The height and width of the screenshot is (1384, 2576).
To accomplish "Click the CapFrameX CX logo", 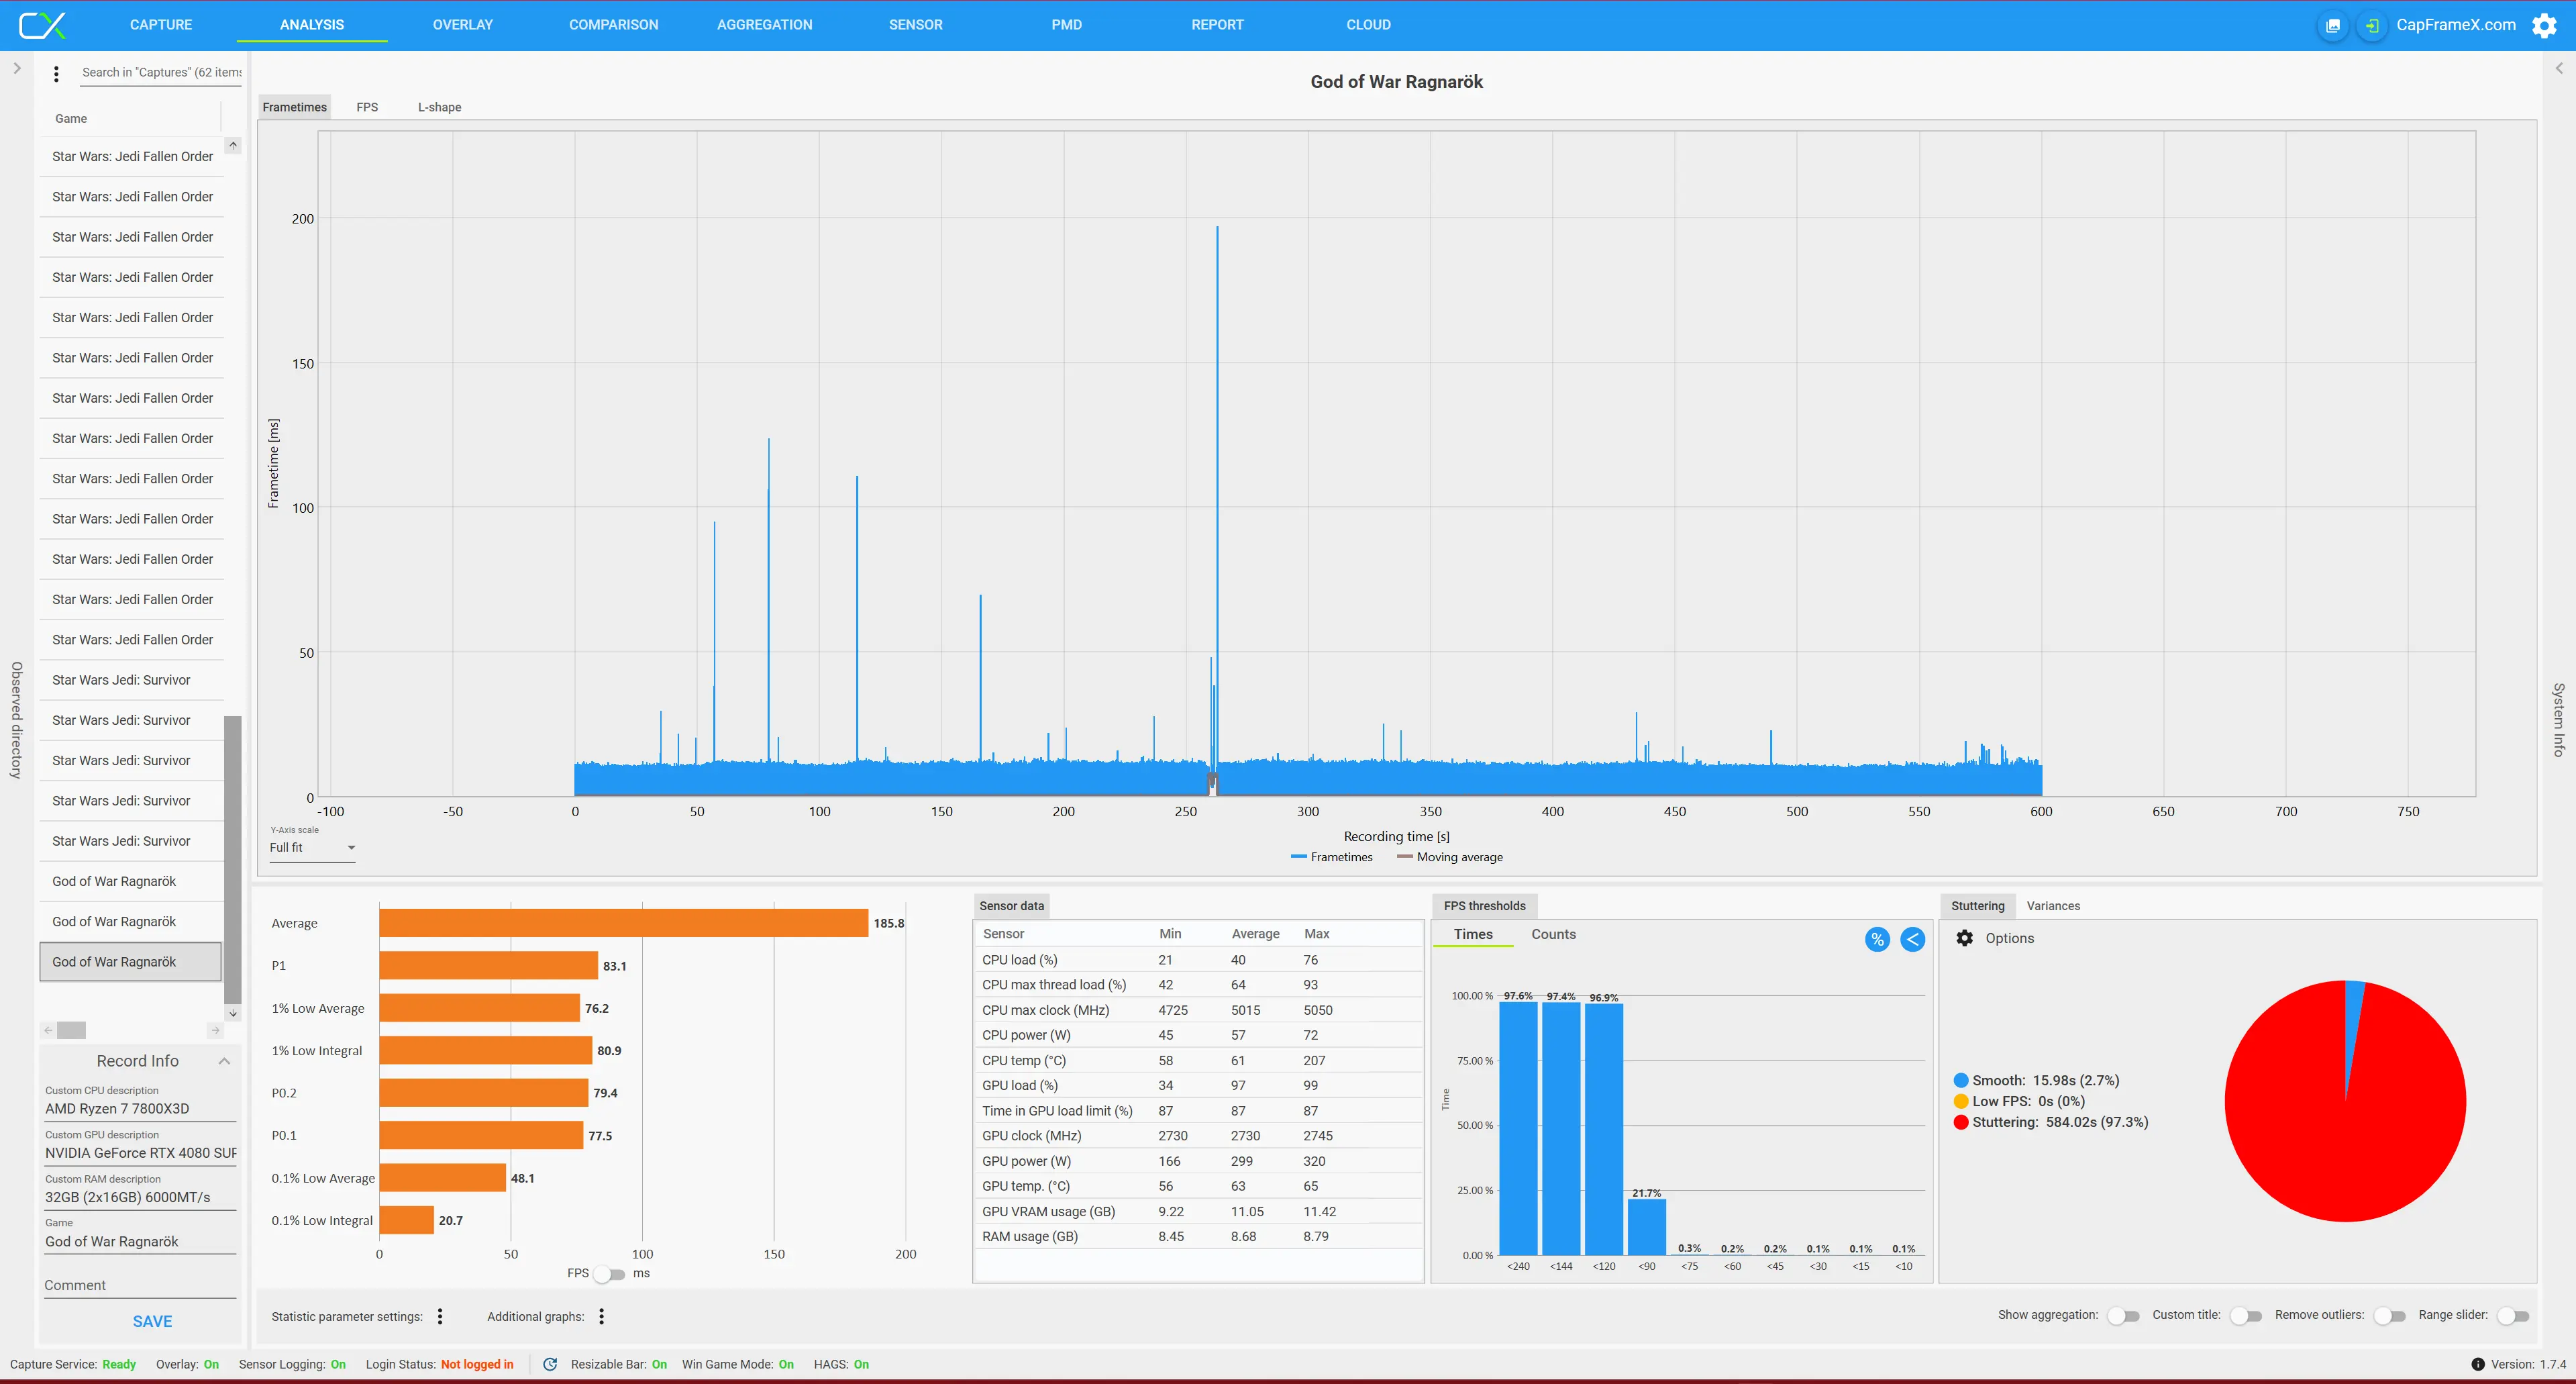I will 42,25.
